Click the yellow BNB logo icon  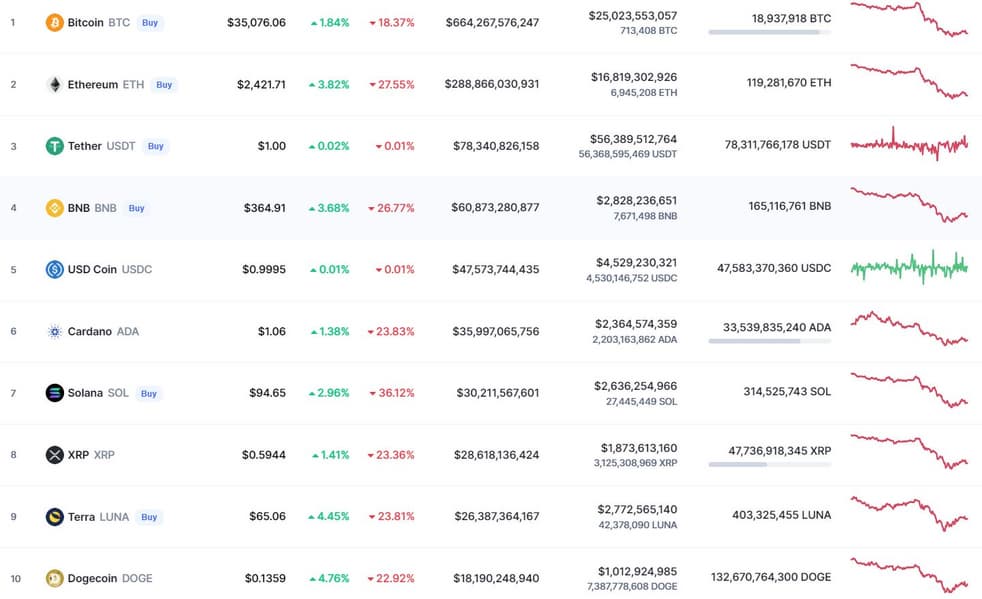coord(54,208)
